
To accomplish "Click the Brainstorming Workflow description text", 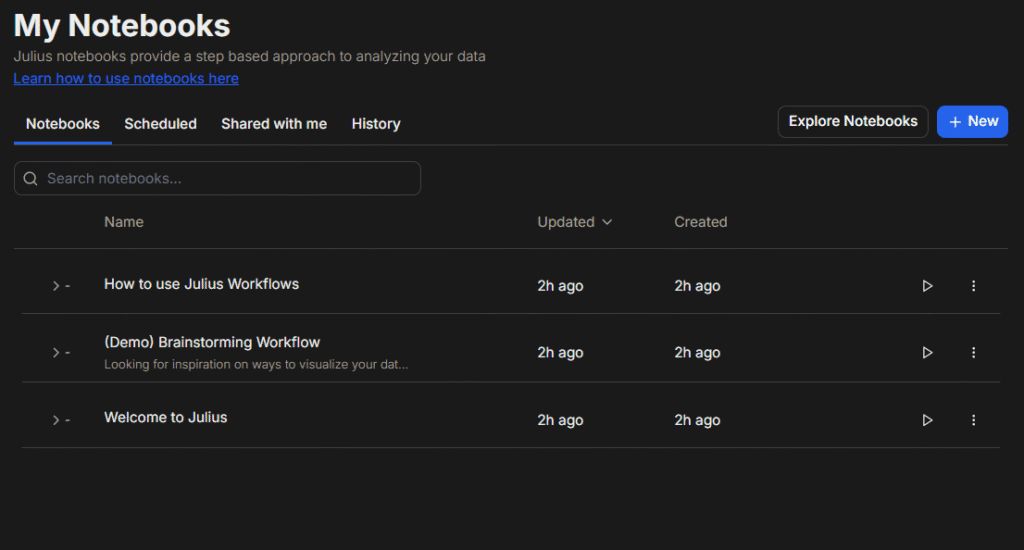I will coord(256,364).
